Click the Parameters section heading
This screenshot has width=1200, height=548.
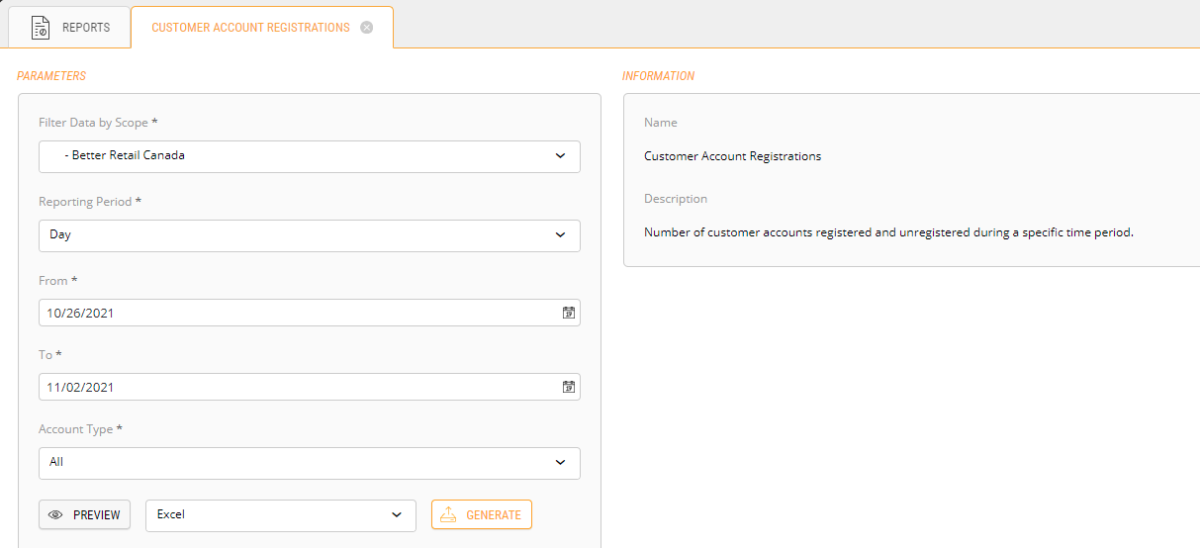pyautogui.click(x=52, y=76)
